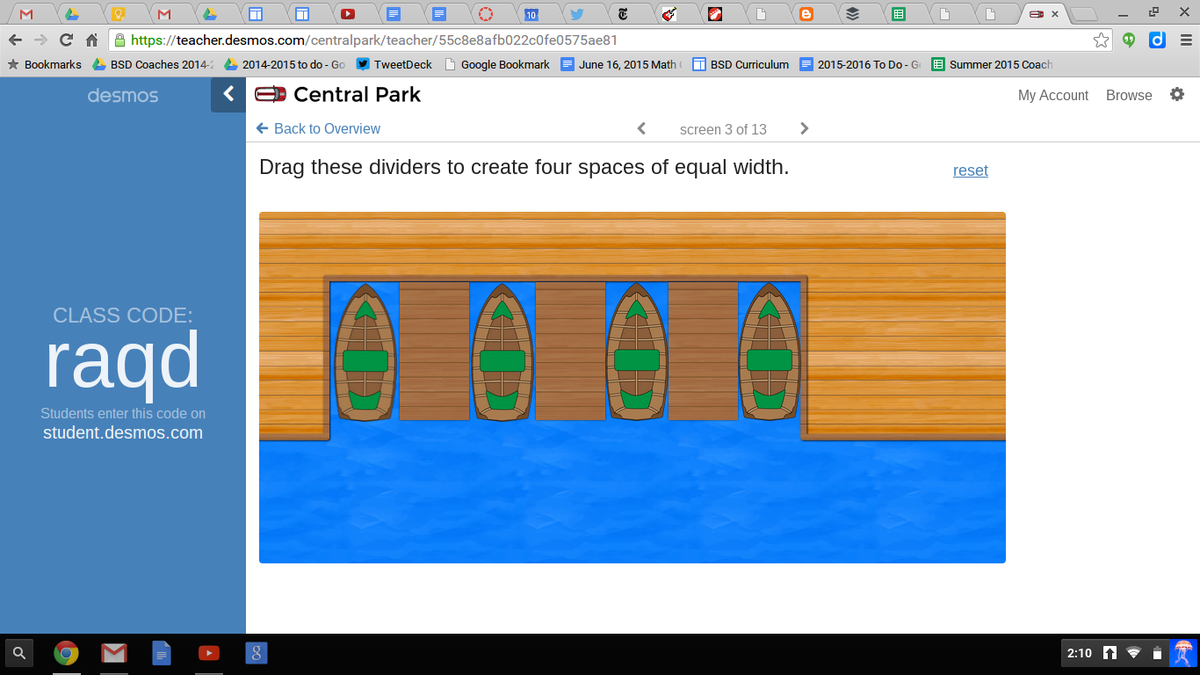The image size is (1200, 675).
Task: Click the leftmost rowboat
Action: pyautogui.click(x=365, y=350)
